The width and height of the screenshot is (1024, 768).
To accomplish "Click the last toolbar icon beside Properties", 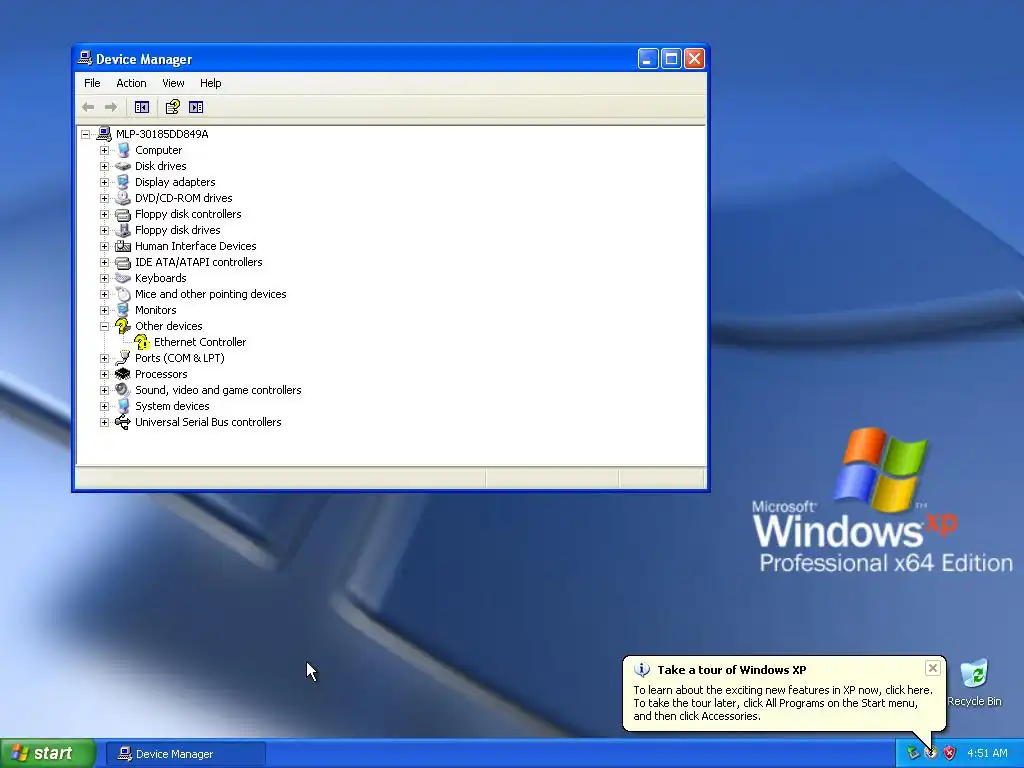I will [196, 107].
